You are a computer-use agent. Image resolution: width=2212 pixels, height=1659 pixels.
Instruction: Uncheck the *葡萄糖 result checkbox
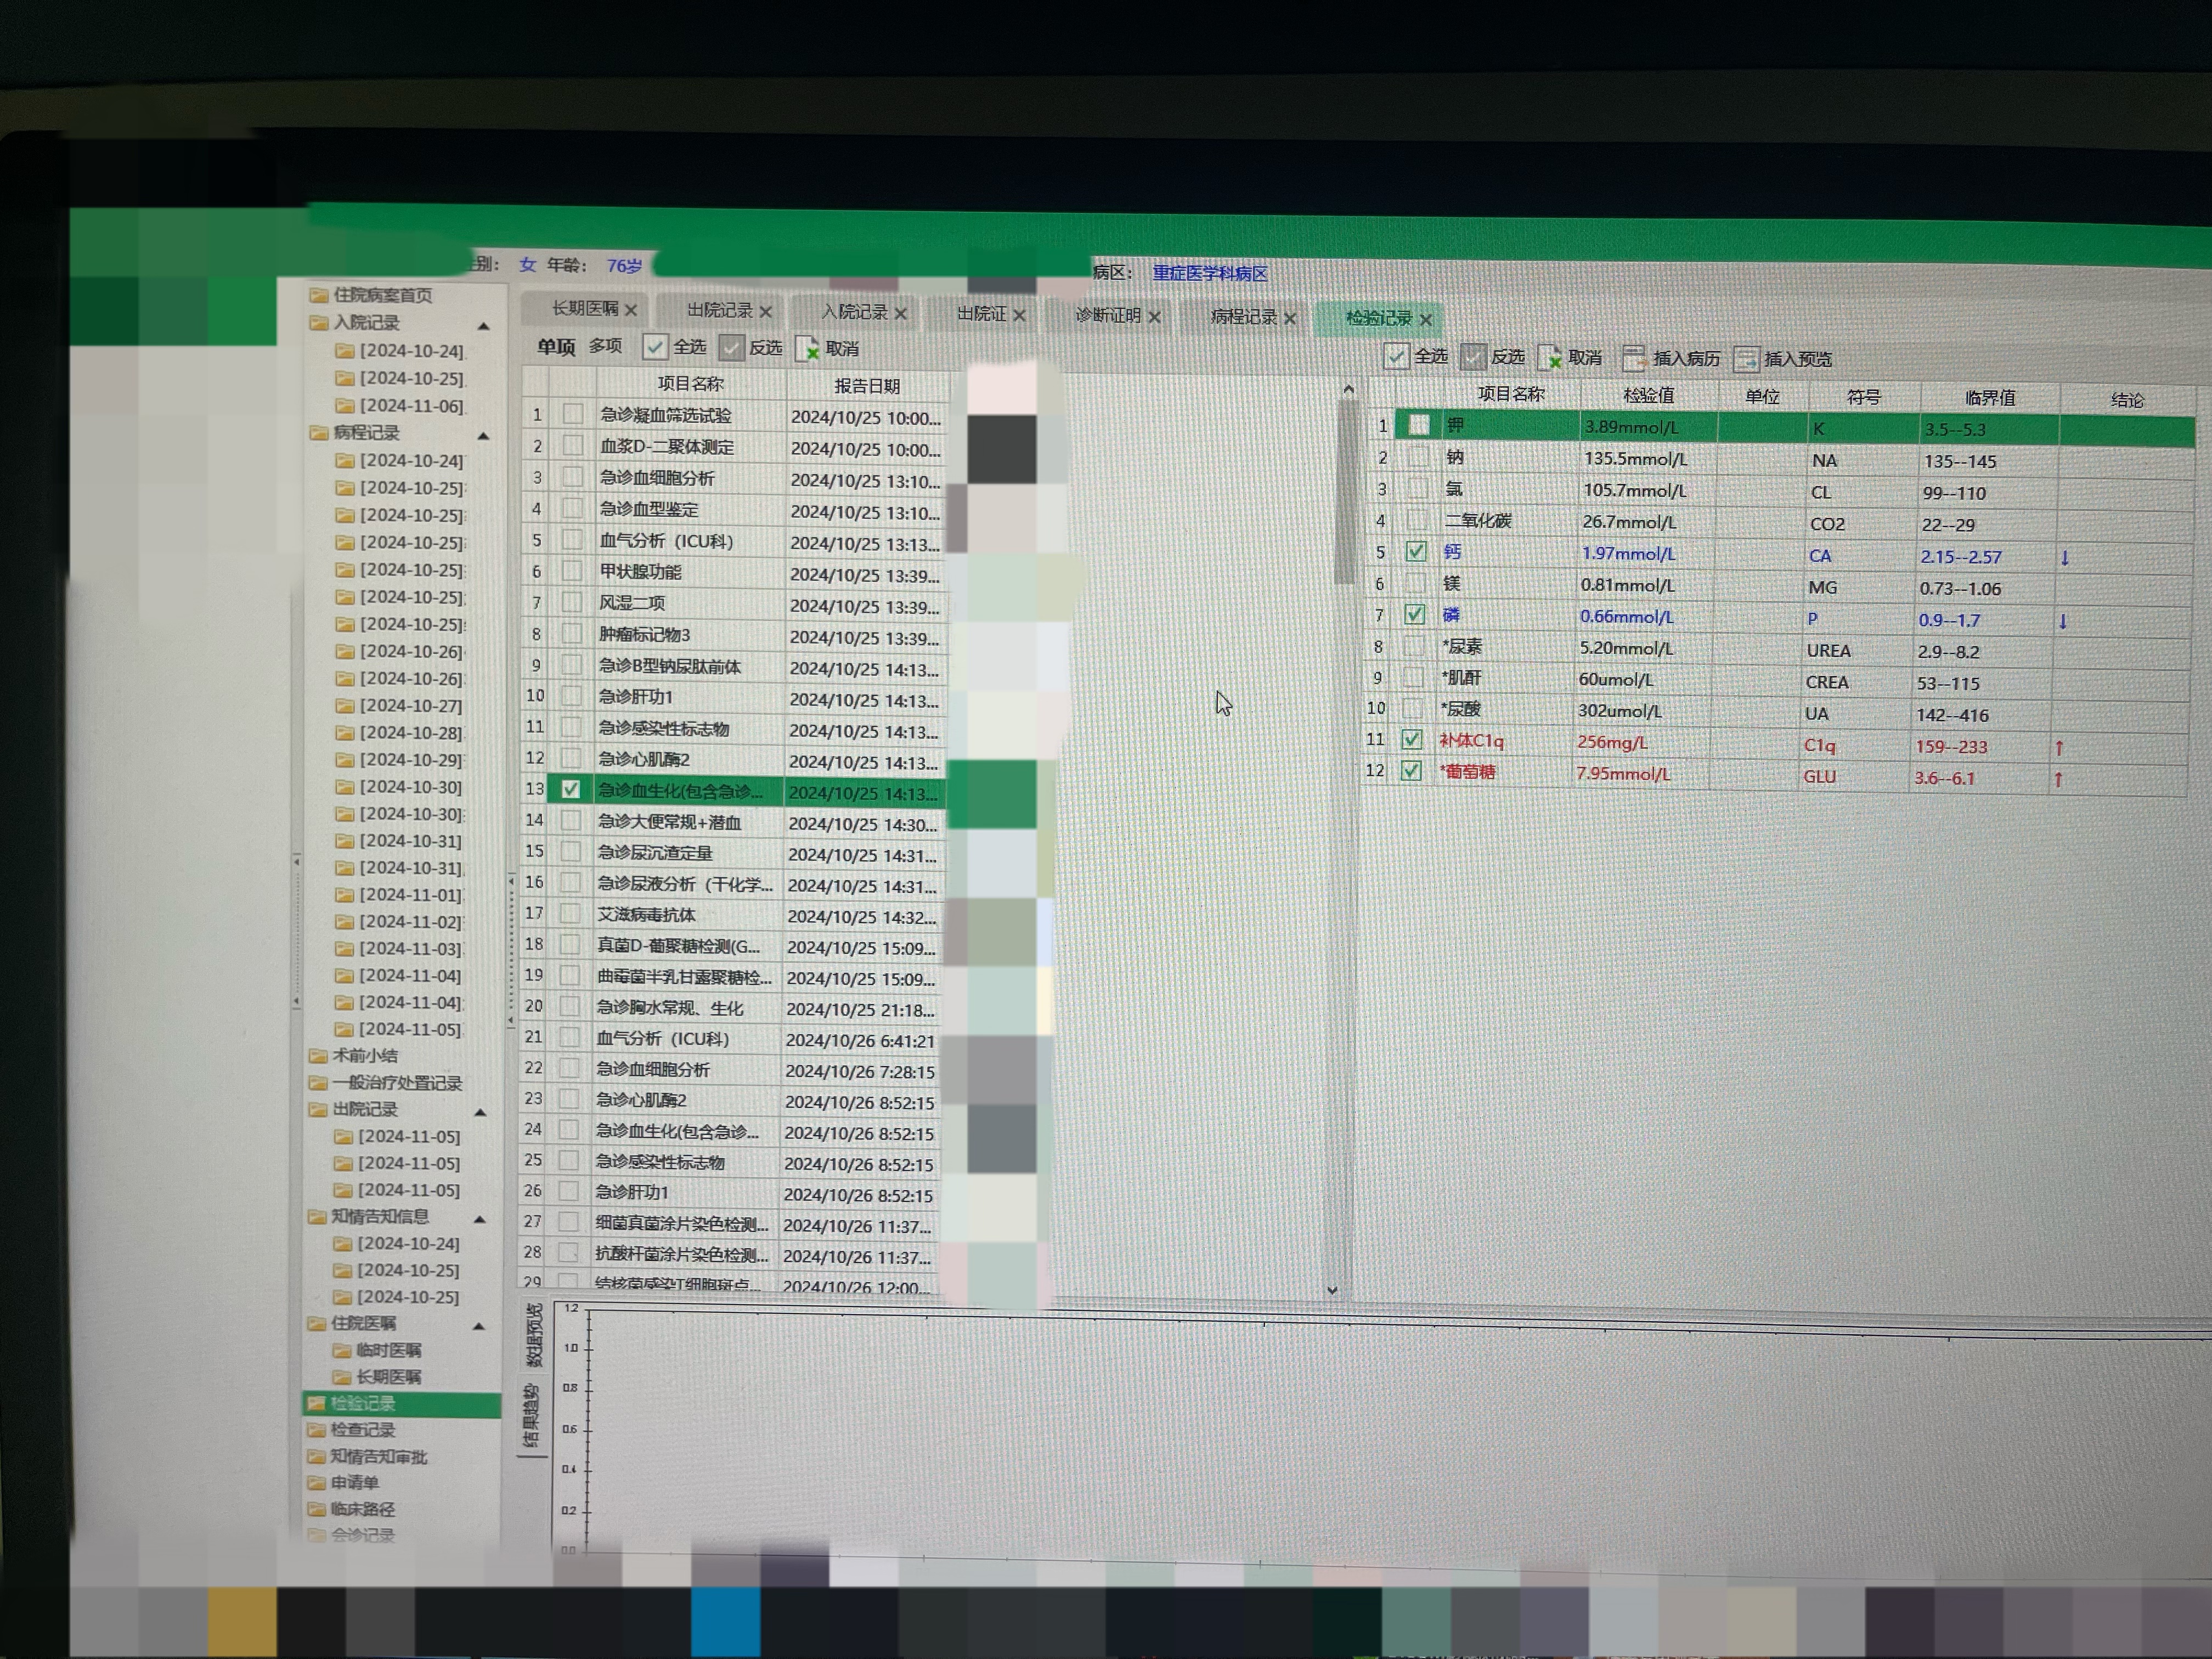tap(1411, 771)
